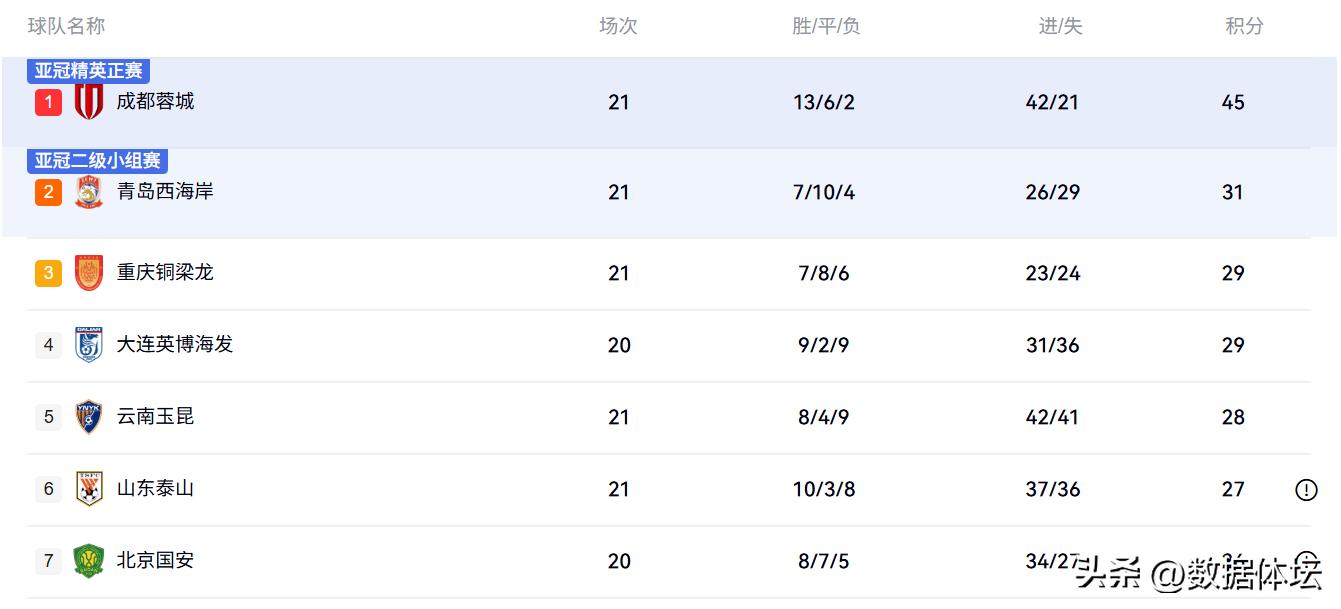Click the info icon in the 山东泰山 row
Screen dimensions: 1341x609
tap(1306, 490)
